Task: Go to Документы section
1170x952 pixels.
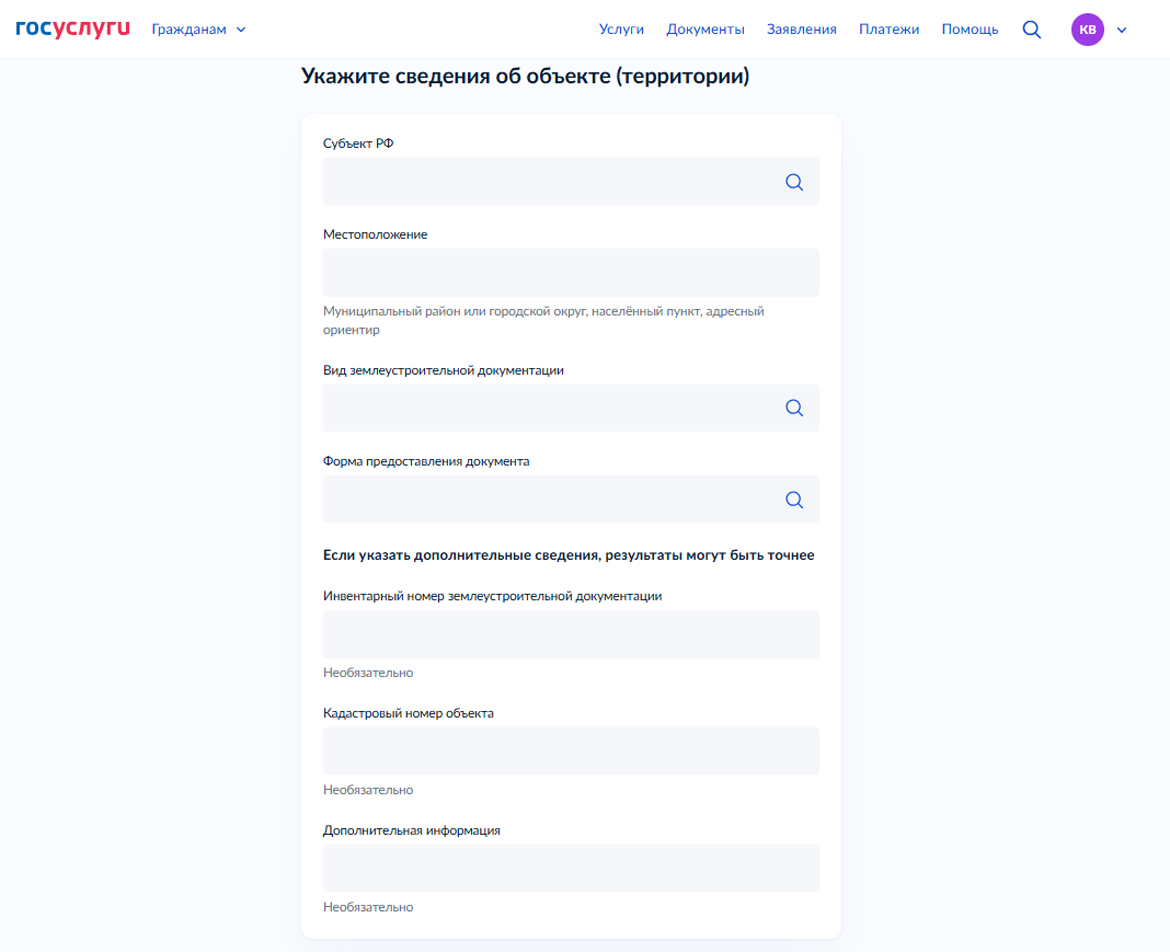Action: pos(705,29)
